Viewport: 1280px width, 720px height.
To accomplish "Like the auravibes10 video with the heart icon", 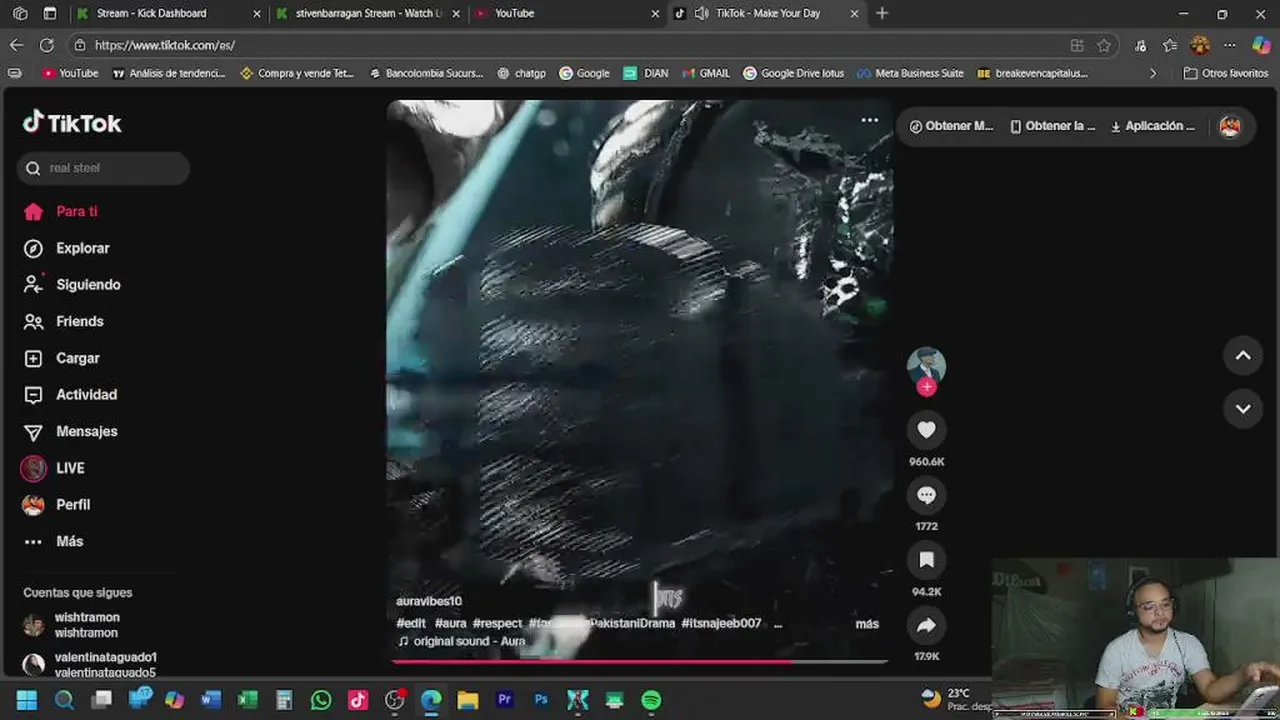I will [926, 429].
